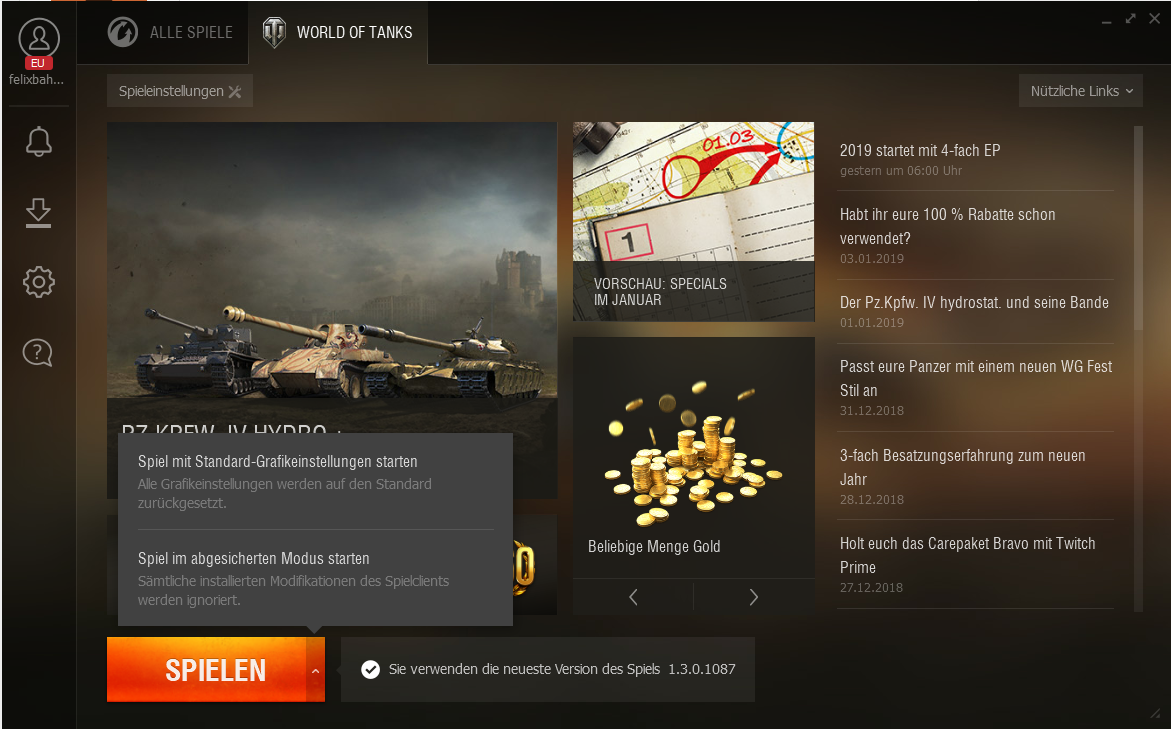Expand Nützliche Links dropdown

pyautogui.click(x=1081, y=91)
